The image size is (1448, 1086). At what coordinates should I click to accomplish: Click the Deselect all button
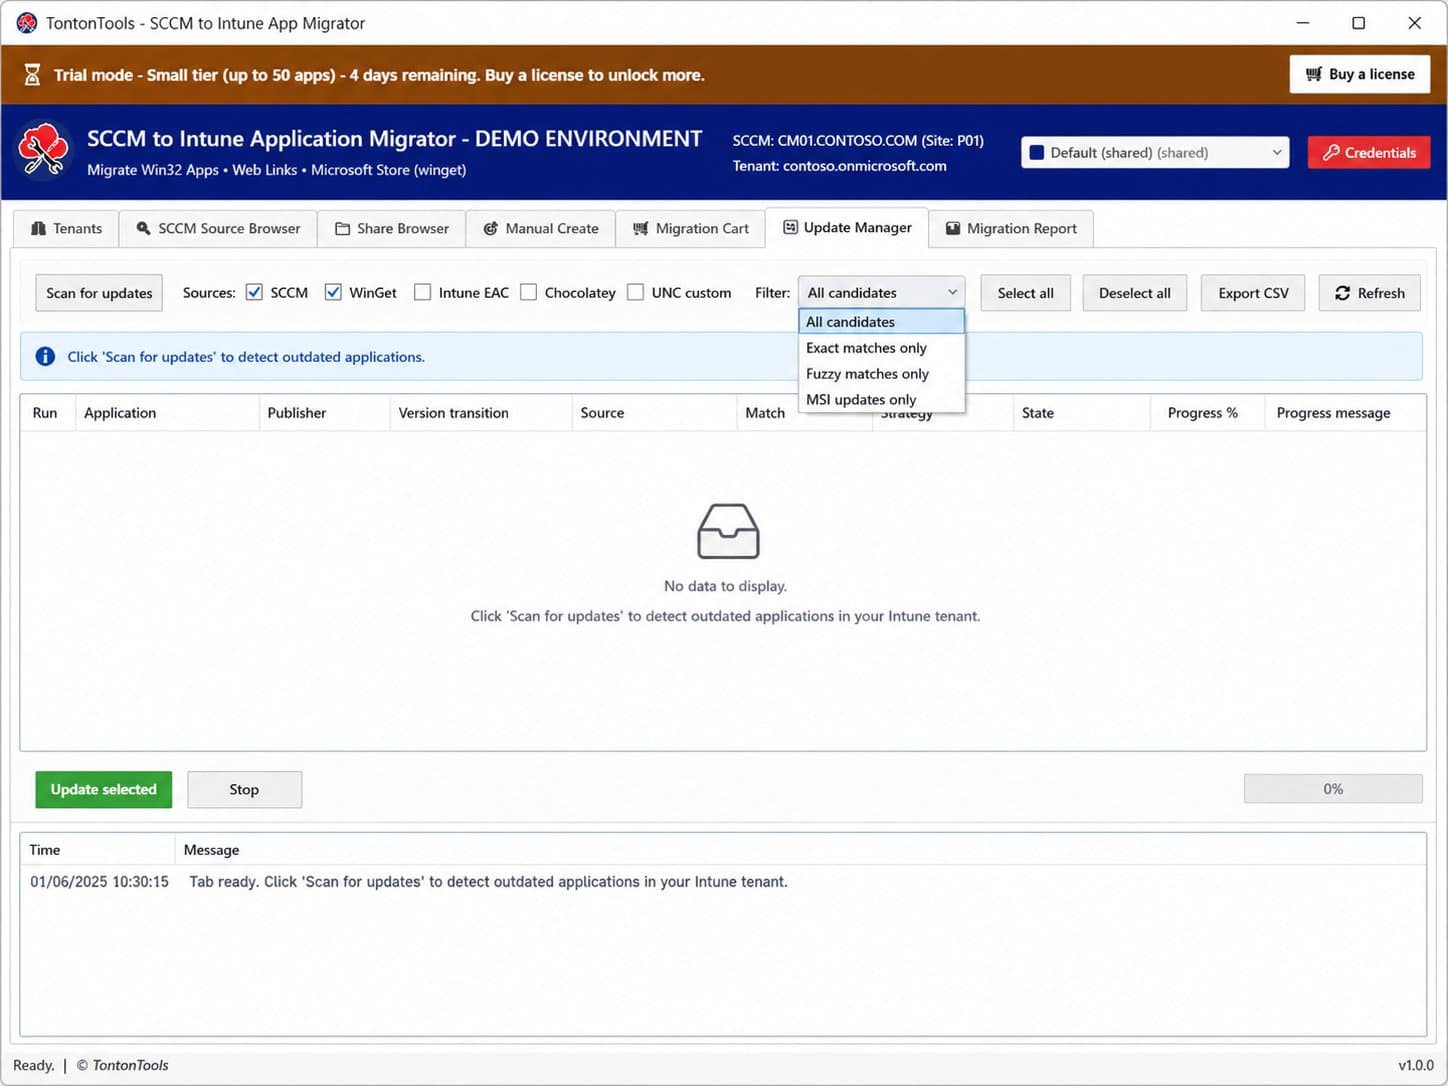tap(1134, 293)
